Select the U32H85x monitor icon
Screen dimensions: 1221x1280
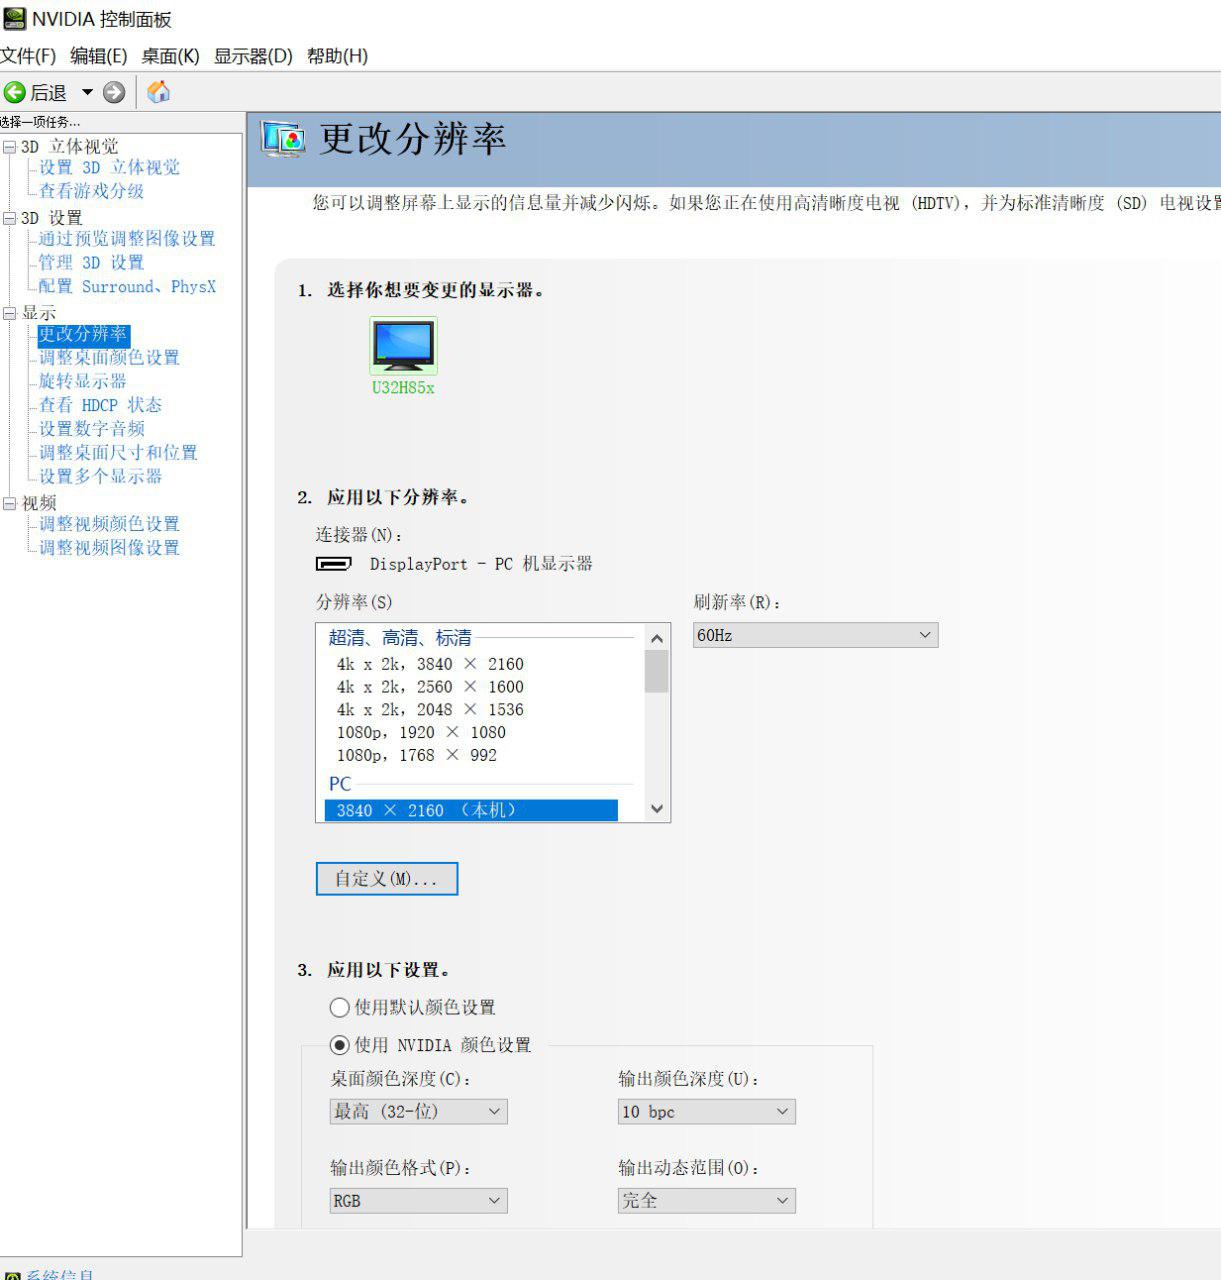click(x=403, y=346)
